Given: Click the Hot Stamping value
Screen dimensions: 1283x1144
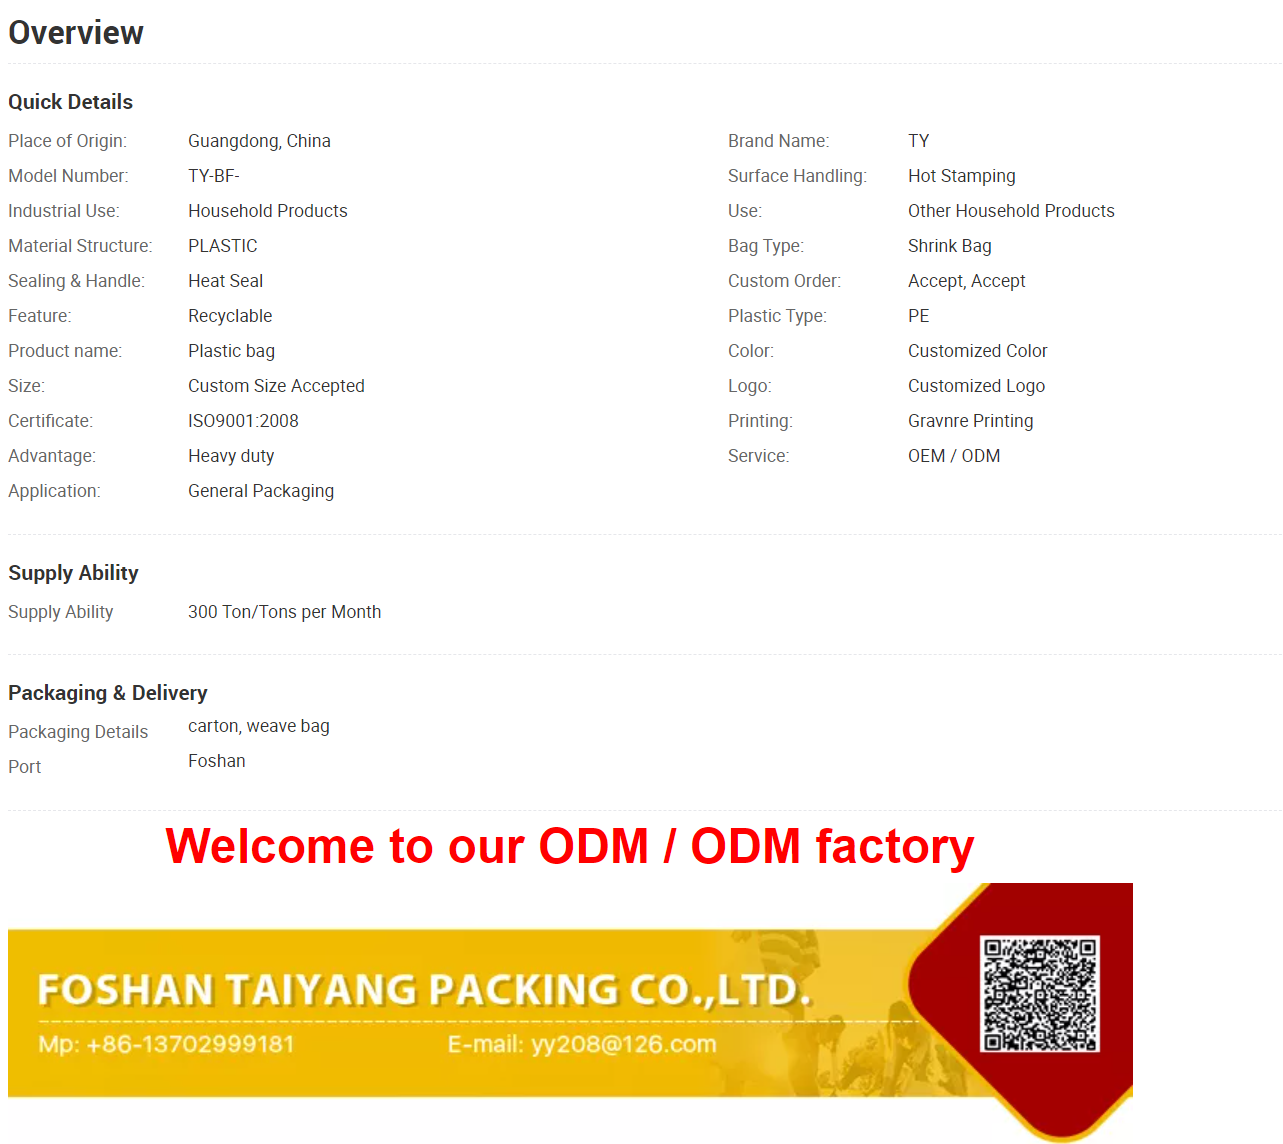Looking at the screenshot, I should 962,176.
